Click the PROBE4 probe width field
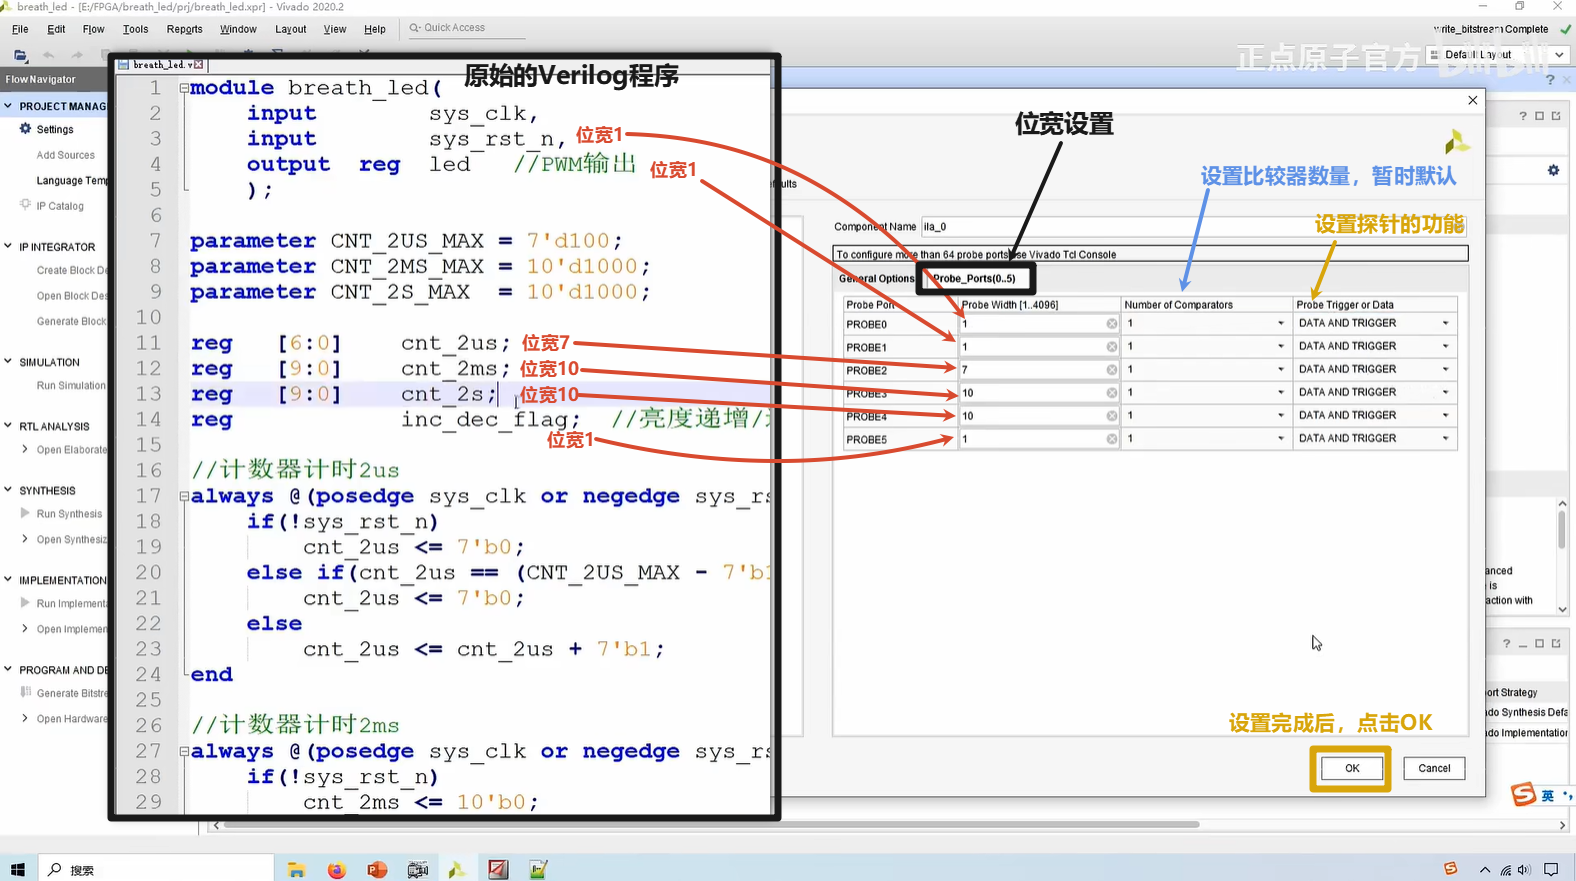Screen dimensions: 1576x881 pyautogui.click(x=1038, y=416)
